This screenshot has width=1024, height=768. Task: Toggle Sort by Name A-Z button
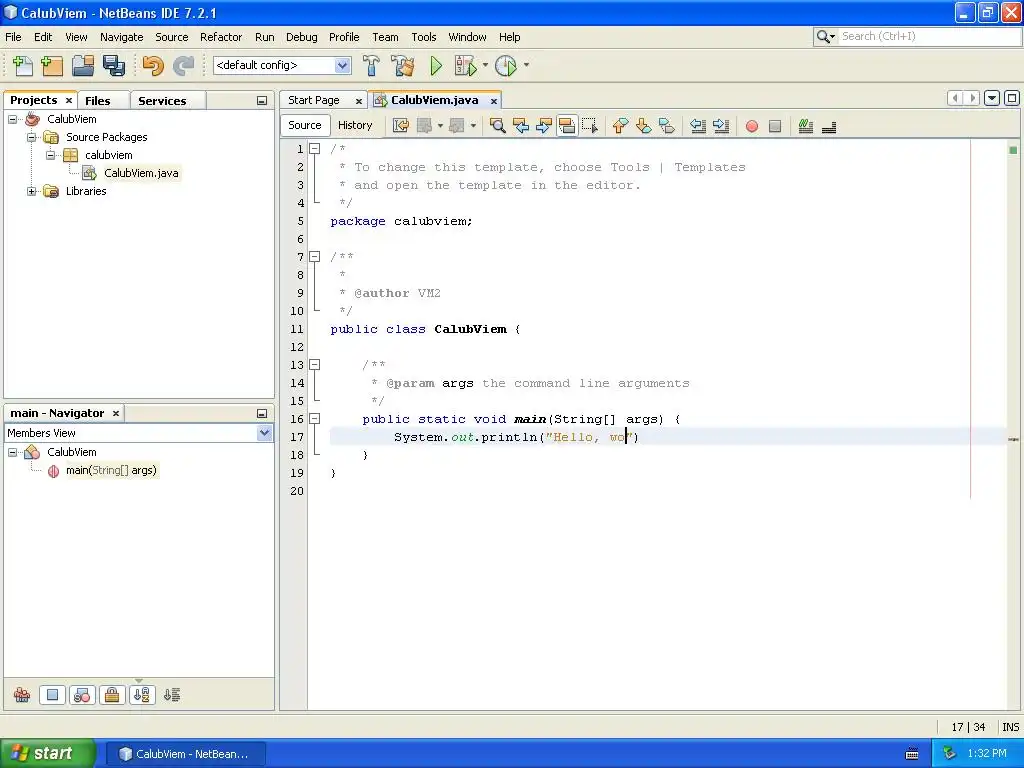click(x=142, y=695)
